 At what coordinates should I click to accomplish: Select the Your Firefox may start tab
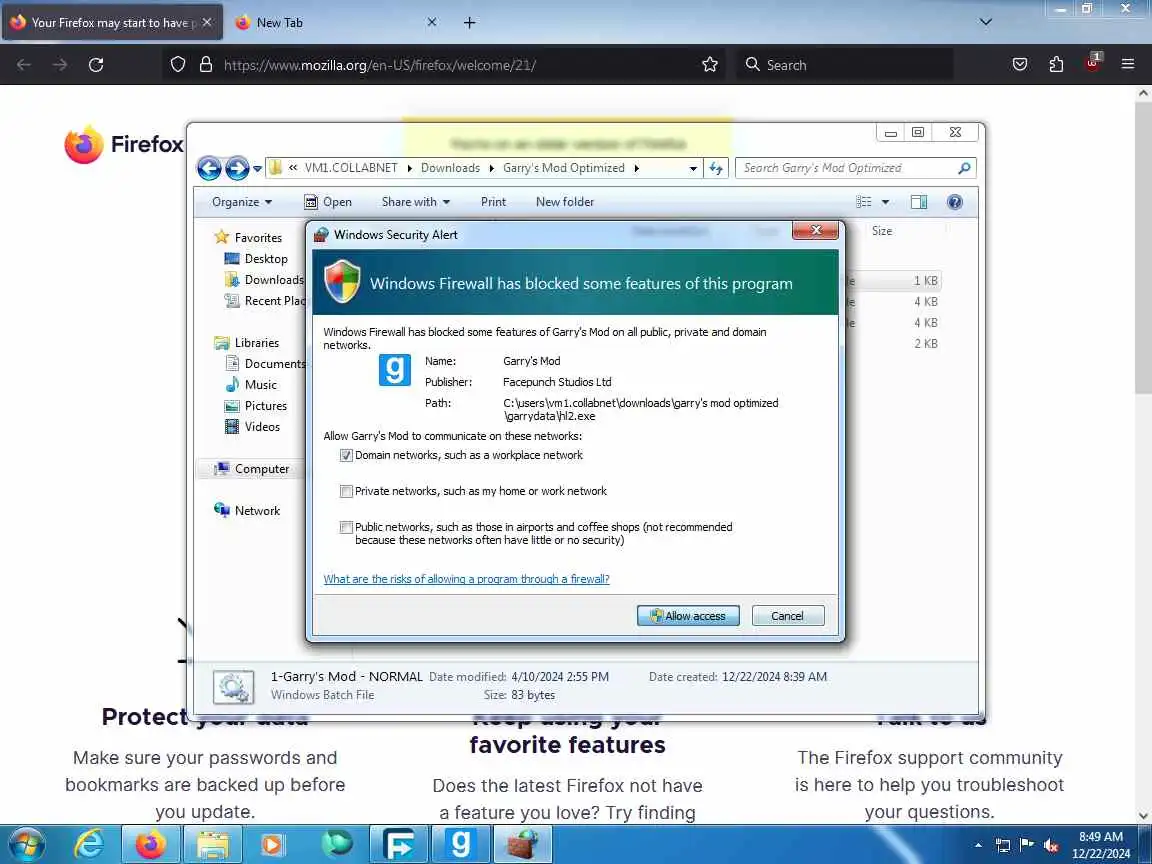pyautogui.click(x=110, y=23)
